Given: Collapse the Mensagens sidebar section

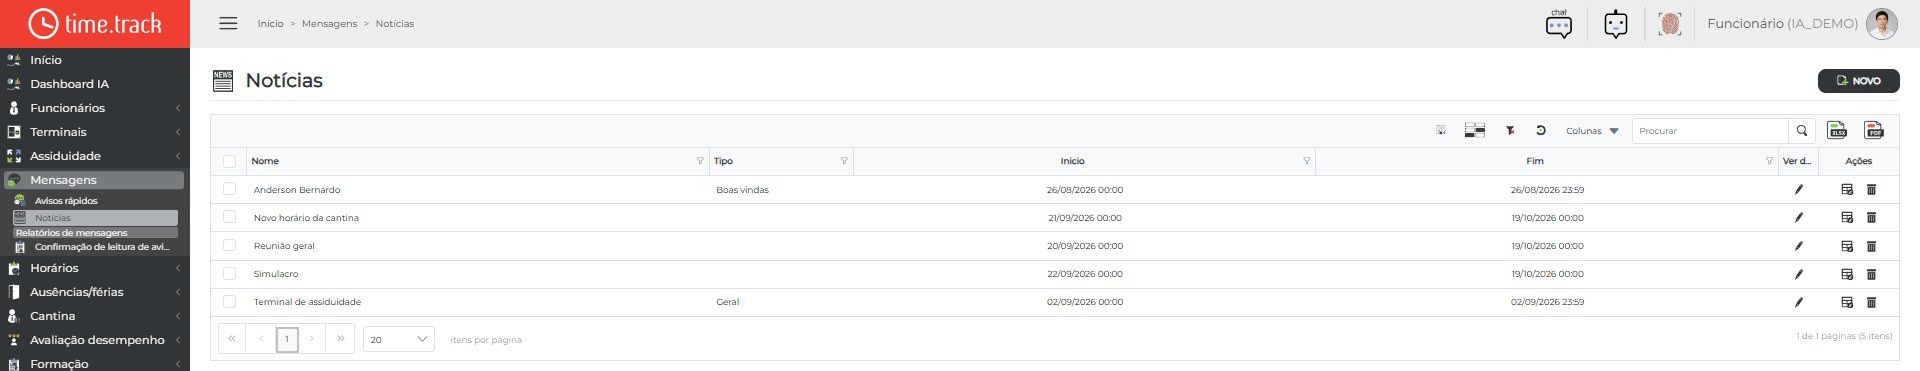Looking at the screenshot, I should tap(94, 180).
